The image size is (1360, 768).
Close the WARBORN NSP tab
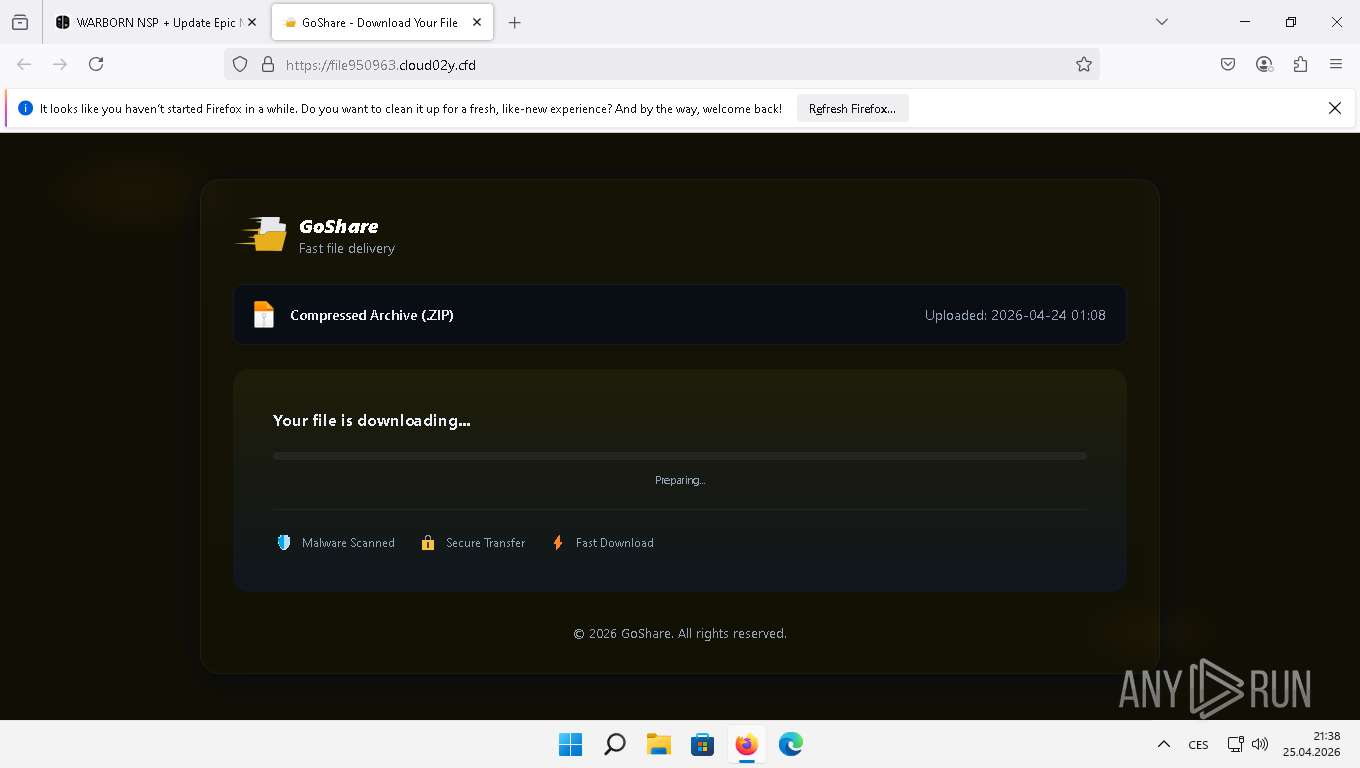click(x=252, y=22)
